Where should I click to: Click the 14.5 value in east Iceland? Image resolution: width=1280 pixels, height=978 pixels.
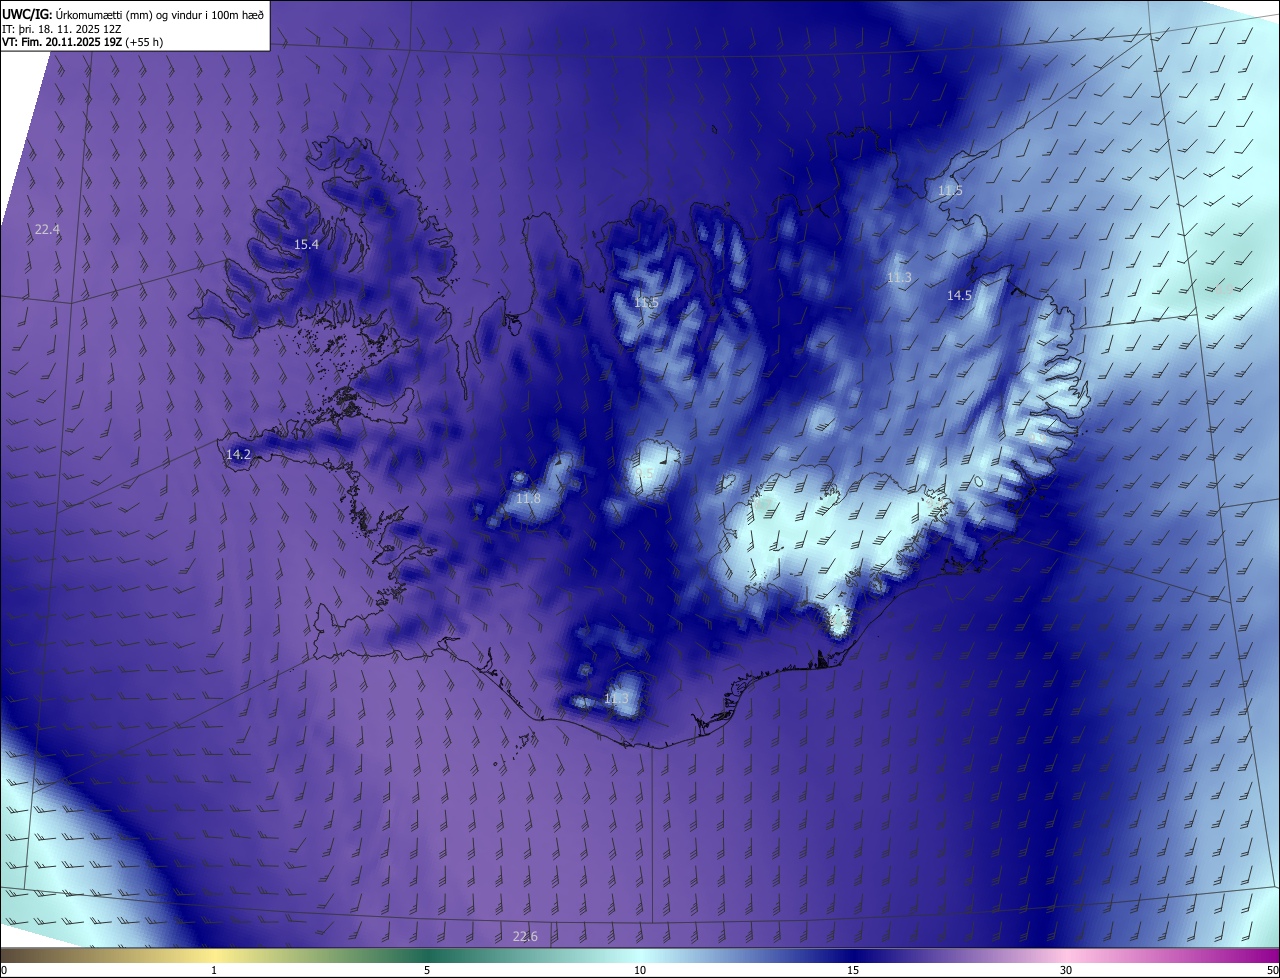coord(959,295)
